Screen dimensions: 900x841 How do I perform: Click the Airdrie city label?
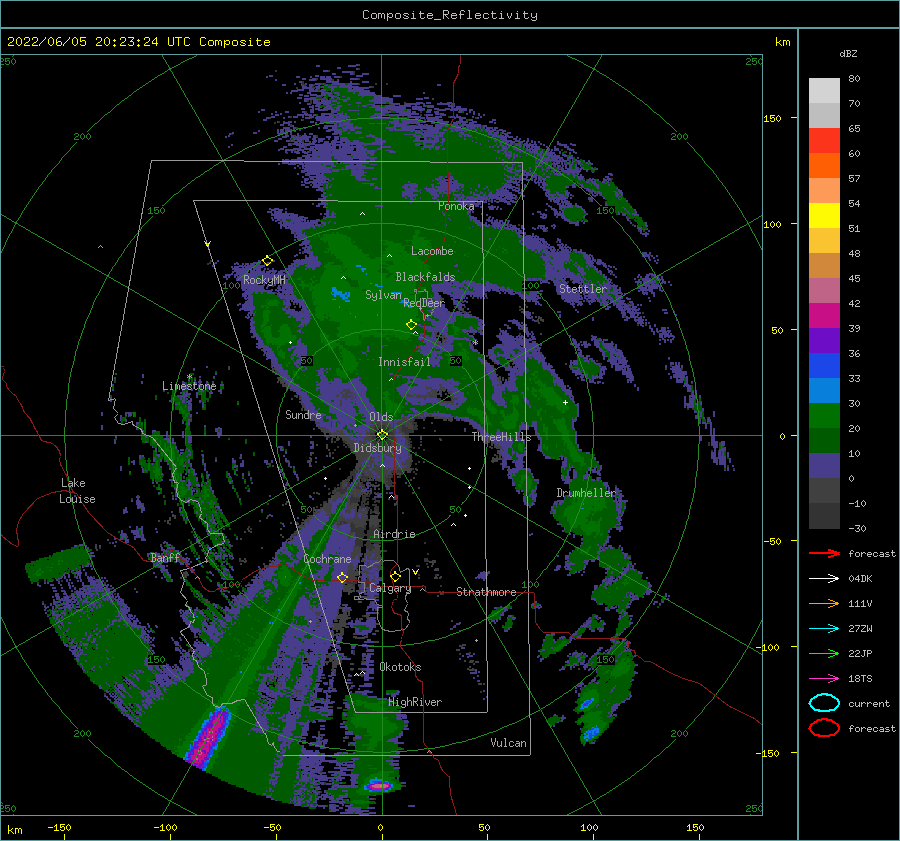pyautogui.click(x=394, y=534)
